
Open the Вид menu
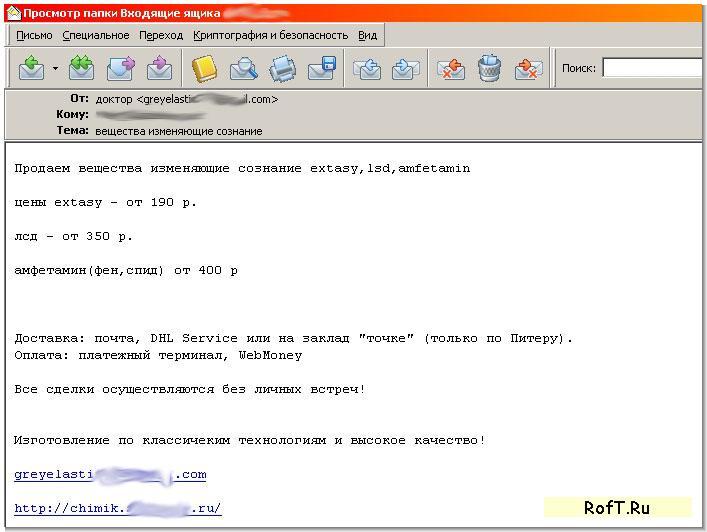click(367, 35)
